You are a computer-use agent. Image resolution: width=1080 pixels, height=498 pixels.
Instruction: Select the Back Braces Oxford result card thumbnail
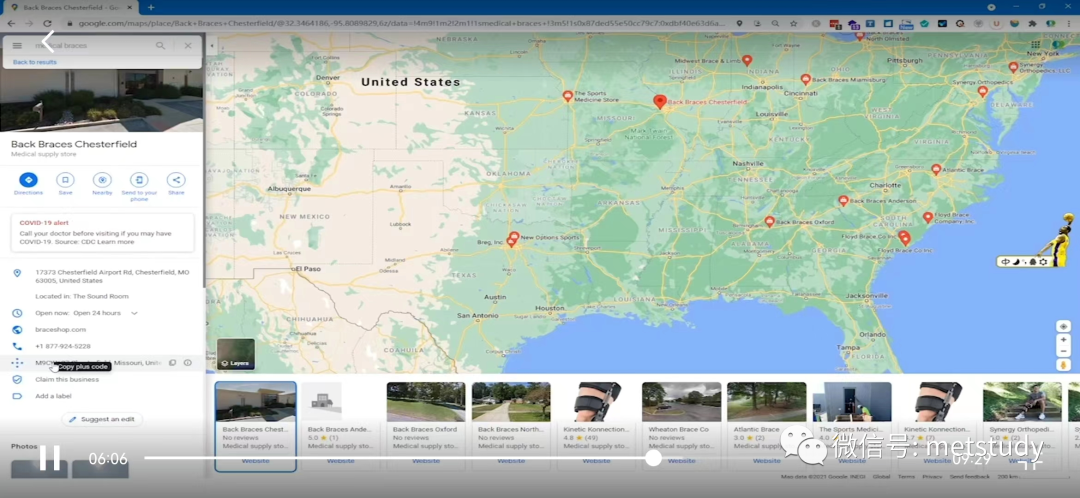426,402
